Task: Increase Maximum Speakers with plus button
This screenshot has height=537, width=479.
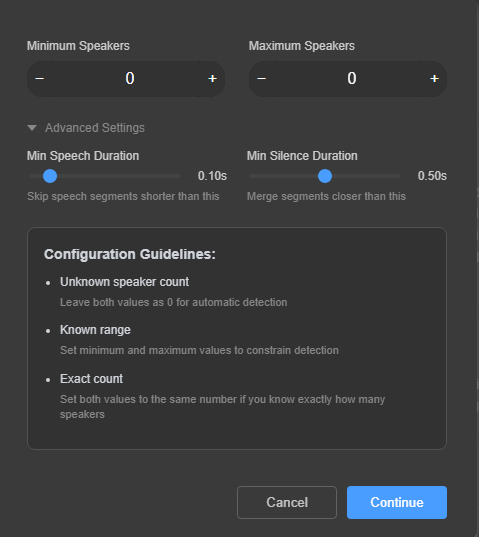Action: (x=434, y=79)
